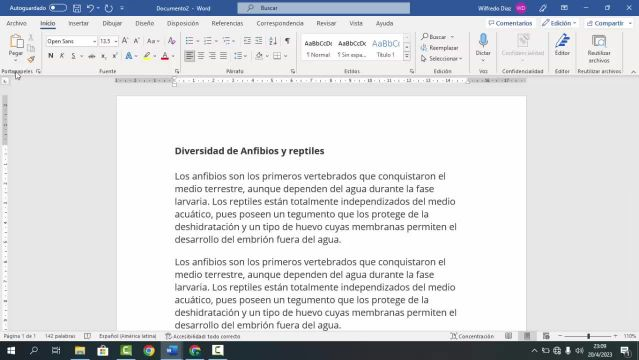This screenshot has height=360, width=639.
Task: Enable Concentración mode in status bar
Action: coord(472,336)
